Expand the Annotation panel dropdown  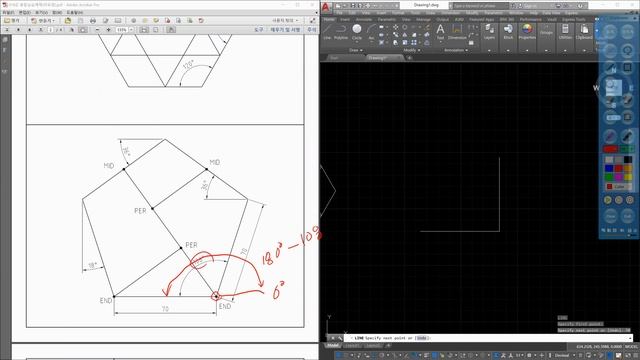(456, 50)
